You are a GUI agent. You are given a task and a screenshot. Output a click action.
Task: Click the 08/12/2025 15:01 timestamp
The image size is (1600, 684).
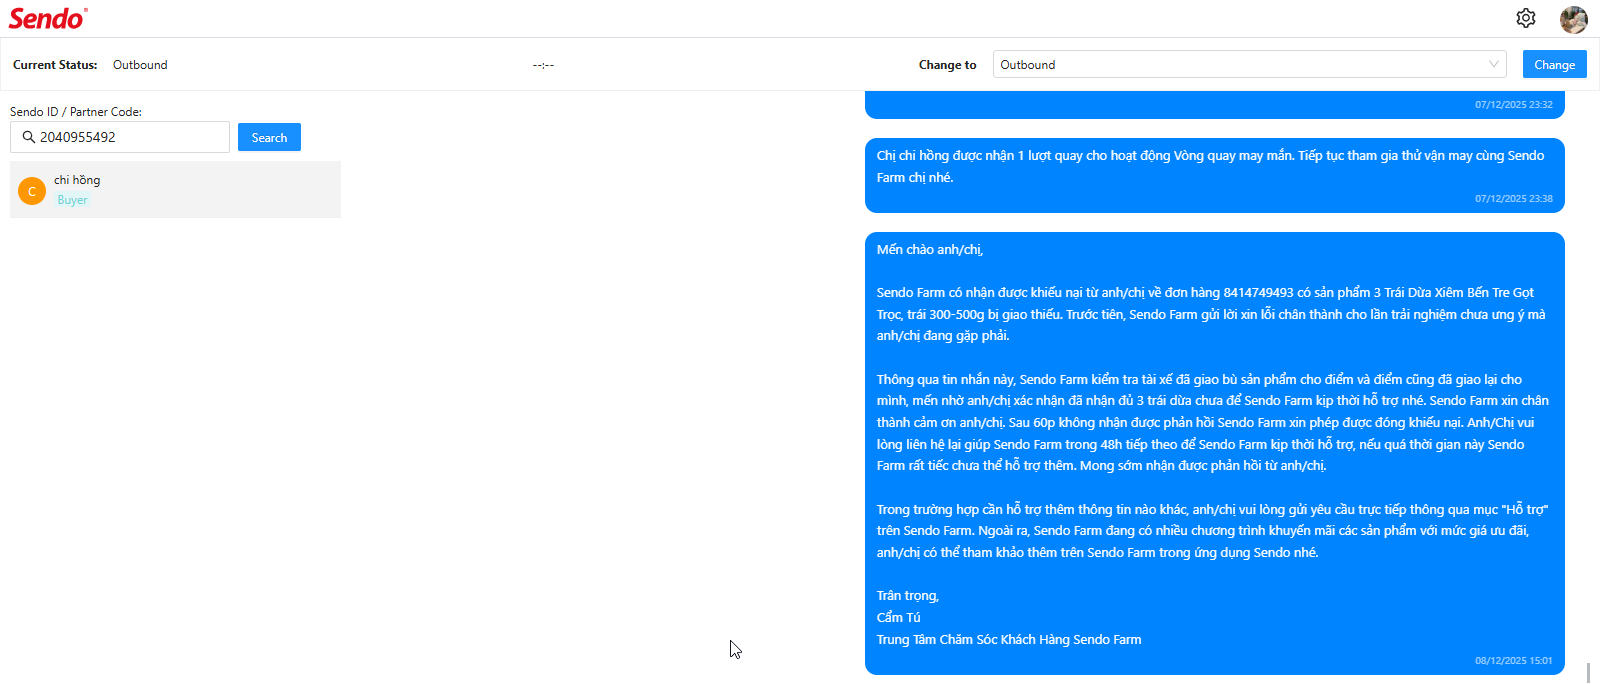(1513, 660)
